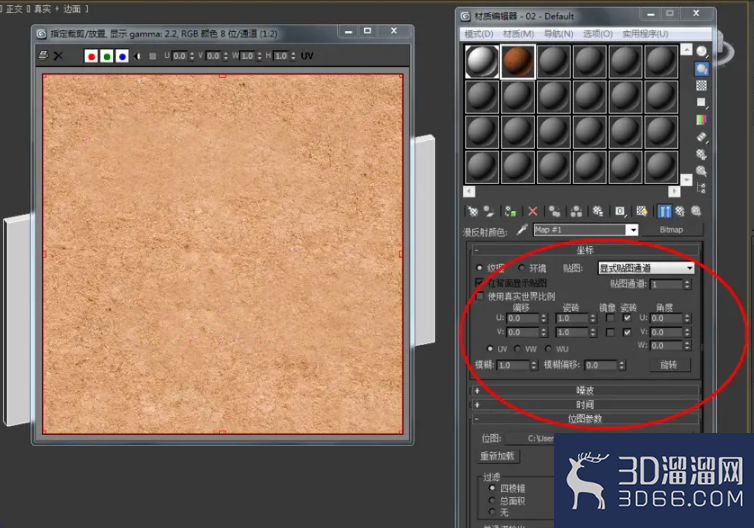Toggle the red channel button
Image resolution: width=754 pixels, height=528 pixels.
pyautogui.click(x=91, y=57)
